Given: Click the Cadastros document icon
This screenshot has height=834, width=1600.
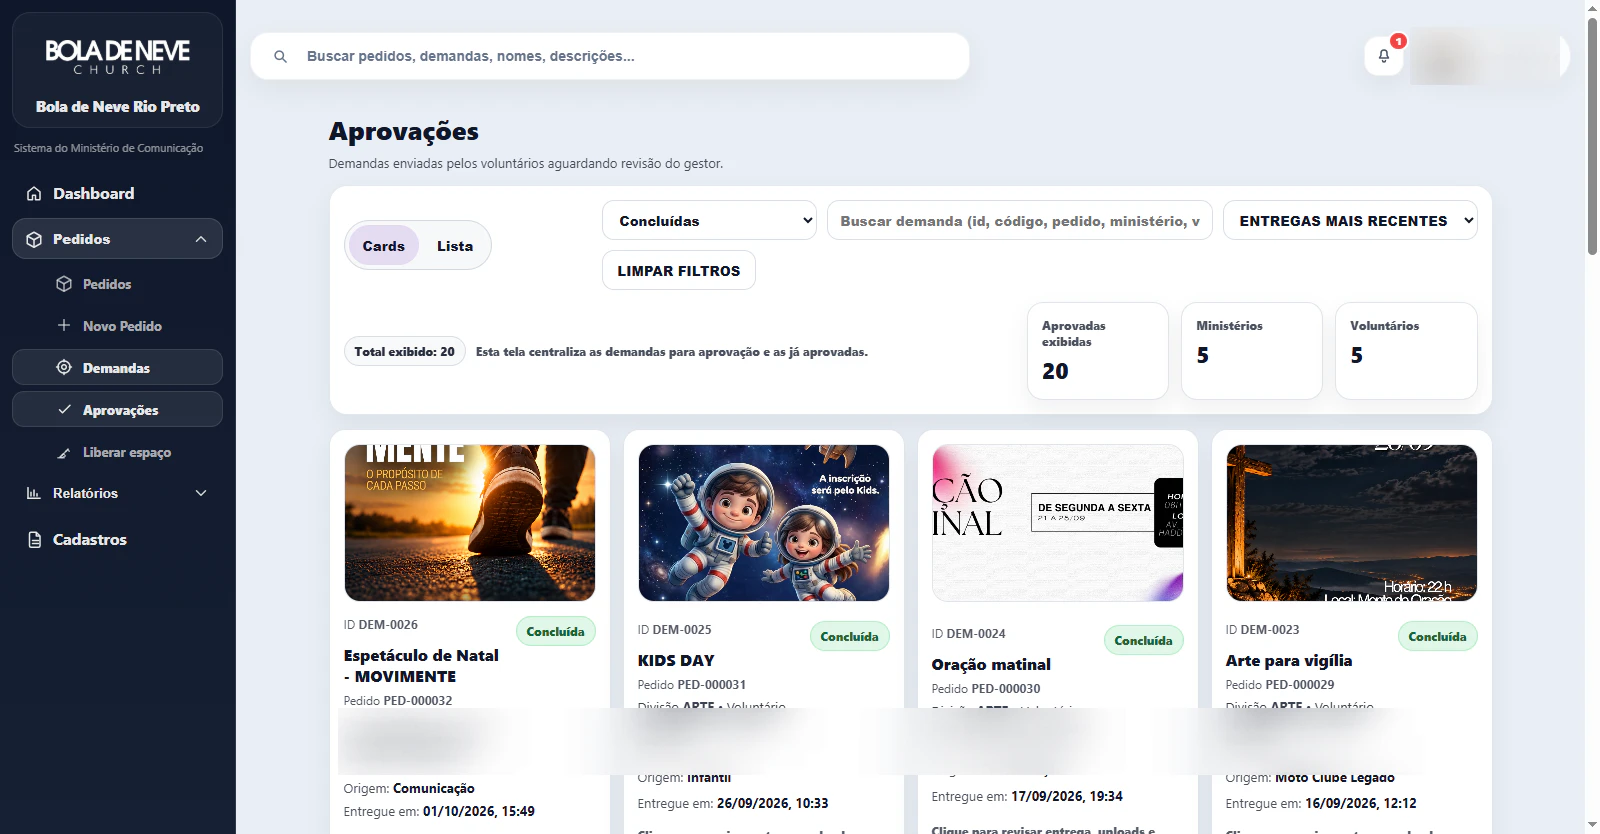Looking at the screenshot, I should tap(34, 540).
